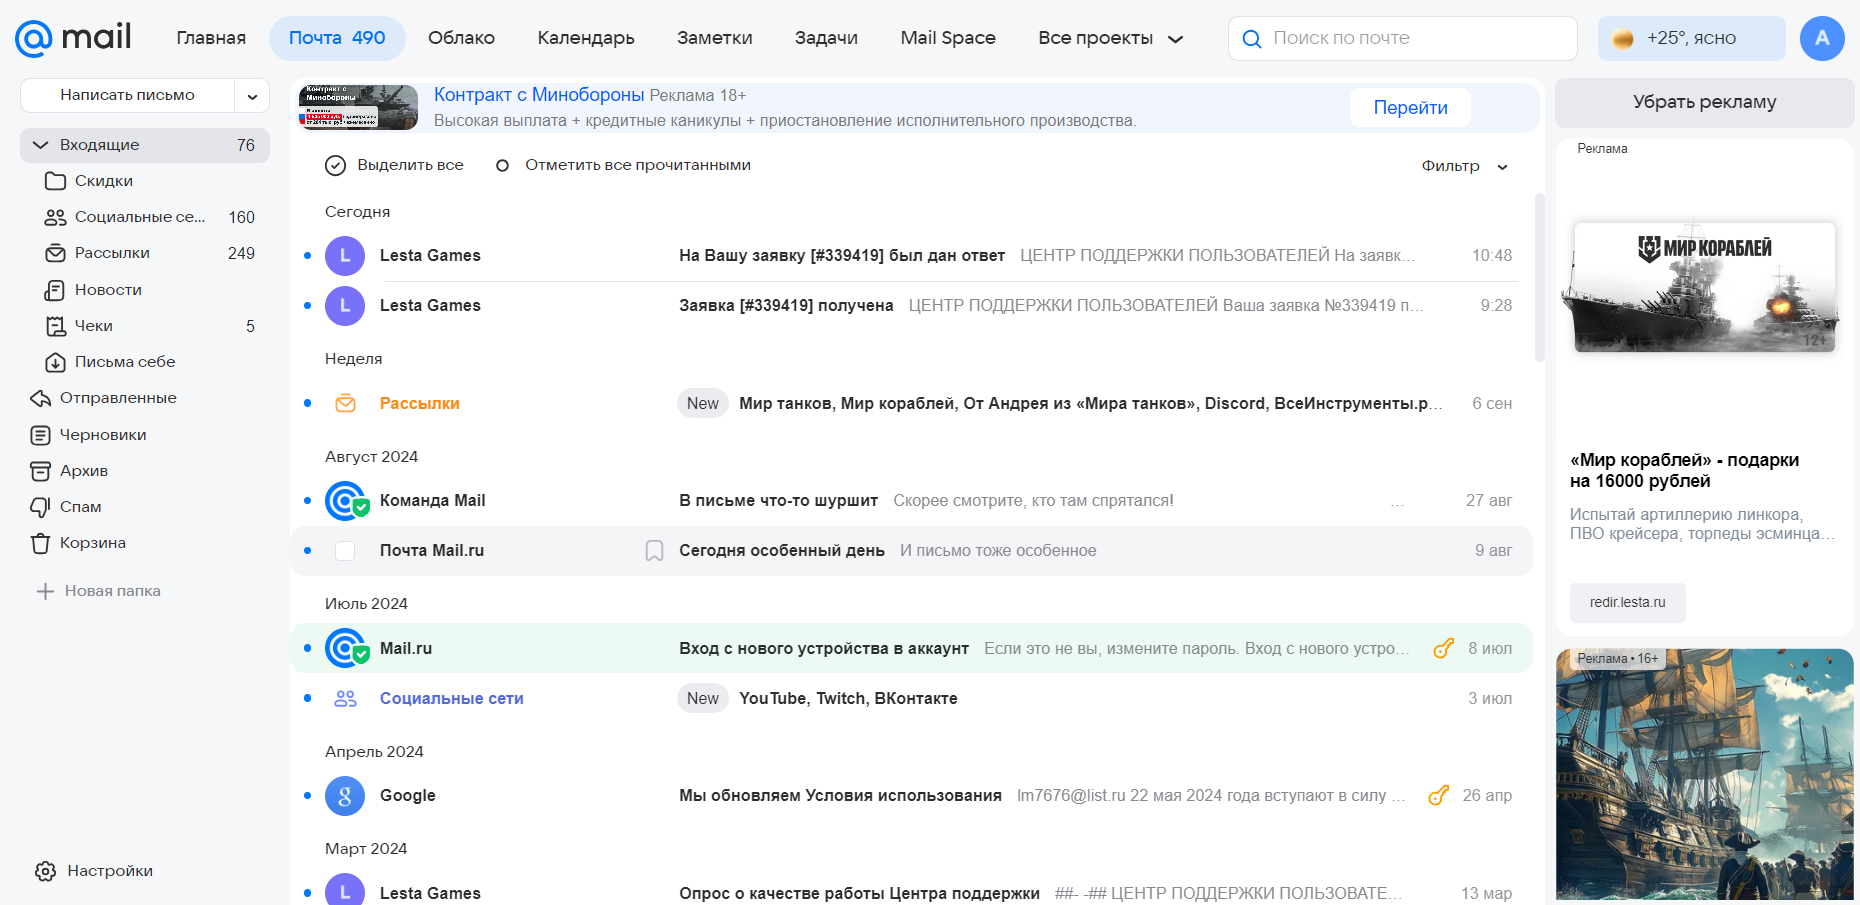Toggle unread dot on Lesta Games 9:28 email

[x=307, y=306]
